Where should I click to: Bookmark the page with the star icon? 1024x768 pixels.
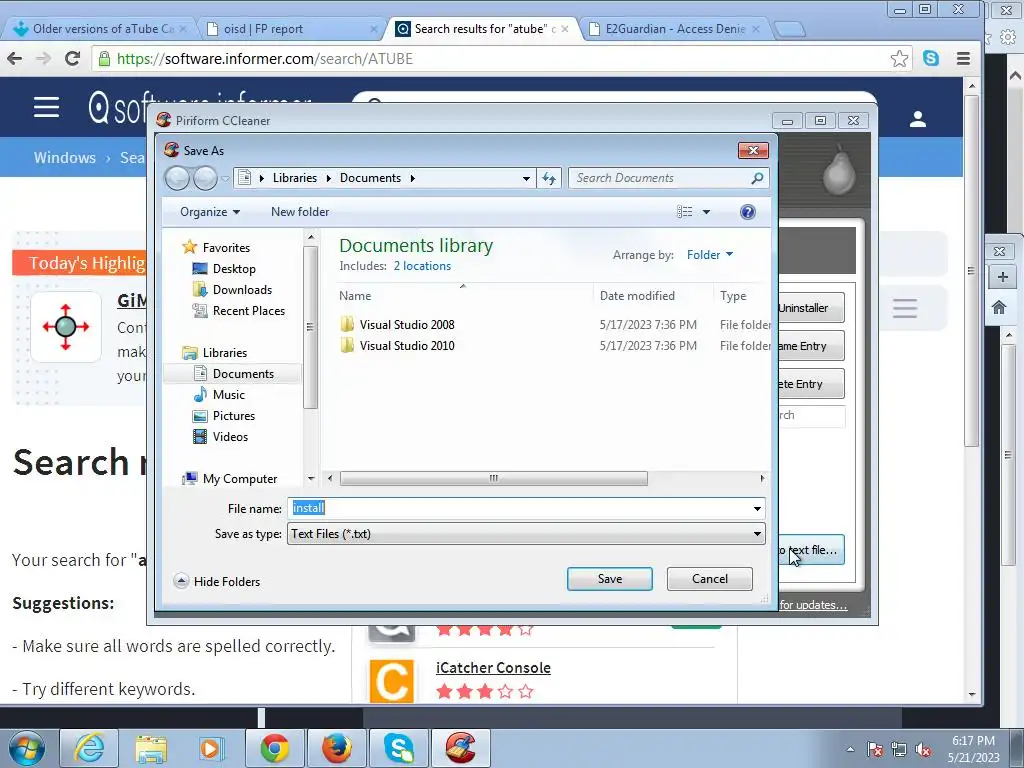click(899, 59)
